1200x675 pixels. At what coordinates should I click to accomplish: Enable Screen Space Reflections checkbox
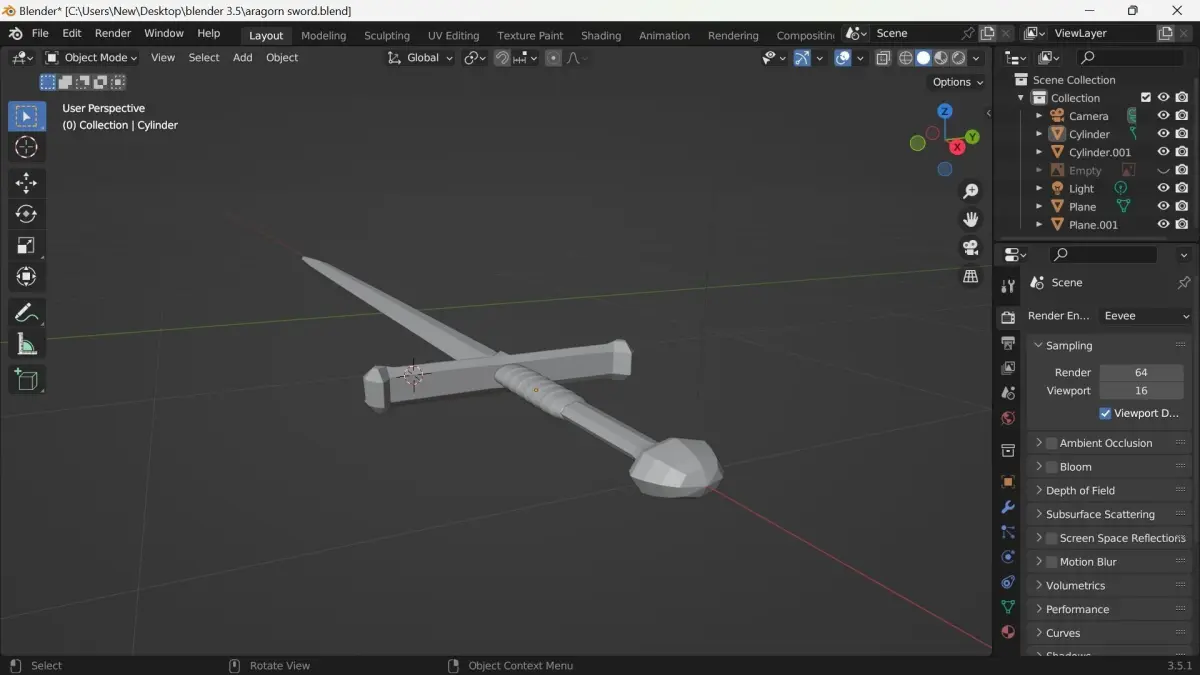click(x=1051, y=538)
